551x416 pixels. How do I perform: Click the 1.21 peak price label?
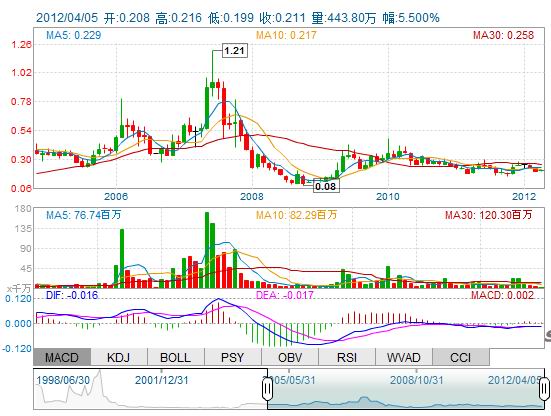234,51
